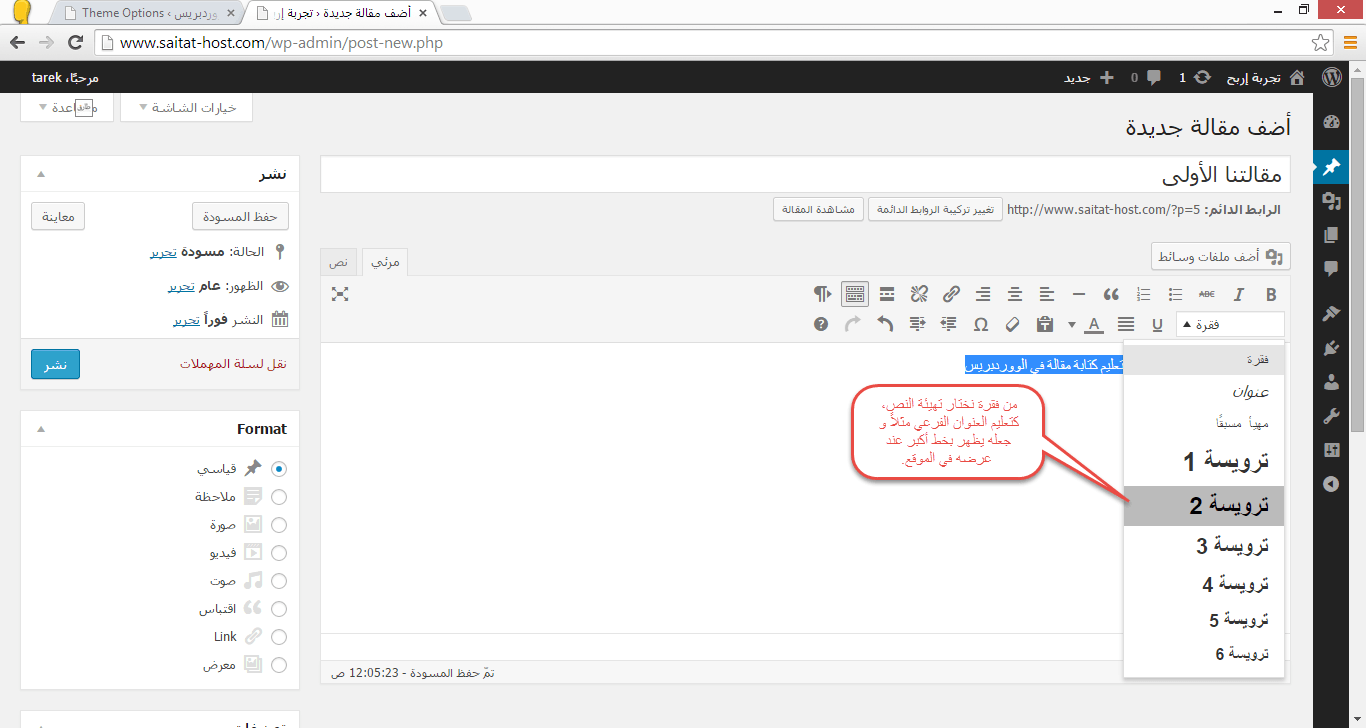The height and width of the screenshot is (728, 1366).
Task: Open the فقرة paragraph format dropdown
Action: click(x=1229, y=324)
